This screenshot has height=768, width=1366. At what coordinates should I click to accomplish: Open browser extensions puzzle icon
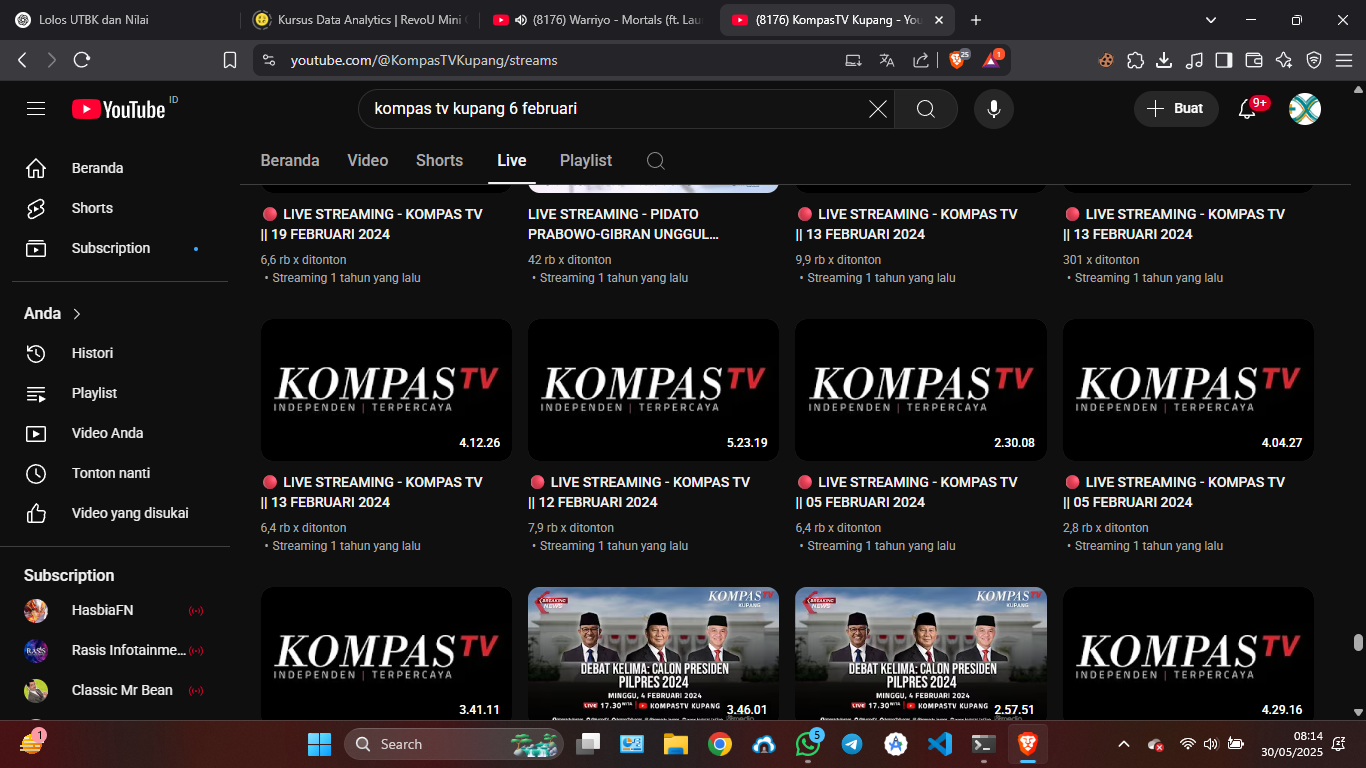(x=1135, y=60)
